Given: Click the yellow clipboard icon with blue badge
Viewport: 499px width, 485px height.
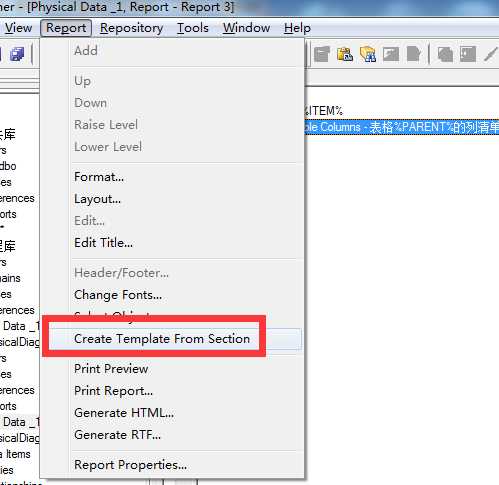Looking at the screenshot, I should click(x=345, y=54).
